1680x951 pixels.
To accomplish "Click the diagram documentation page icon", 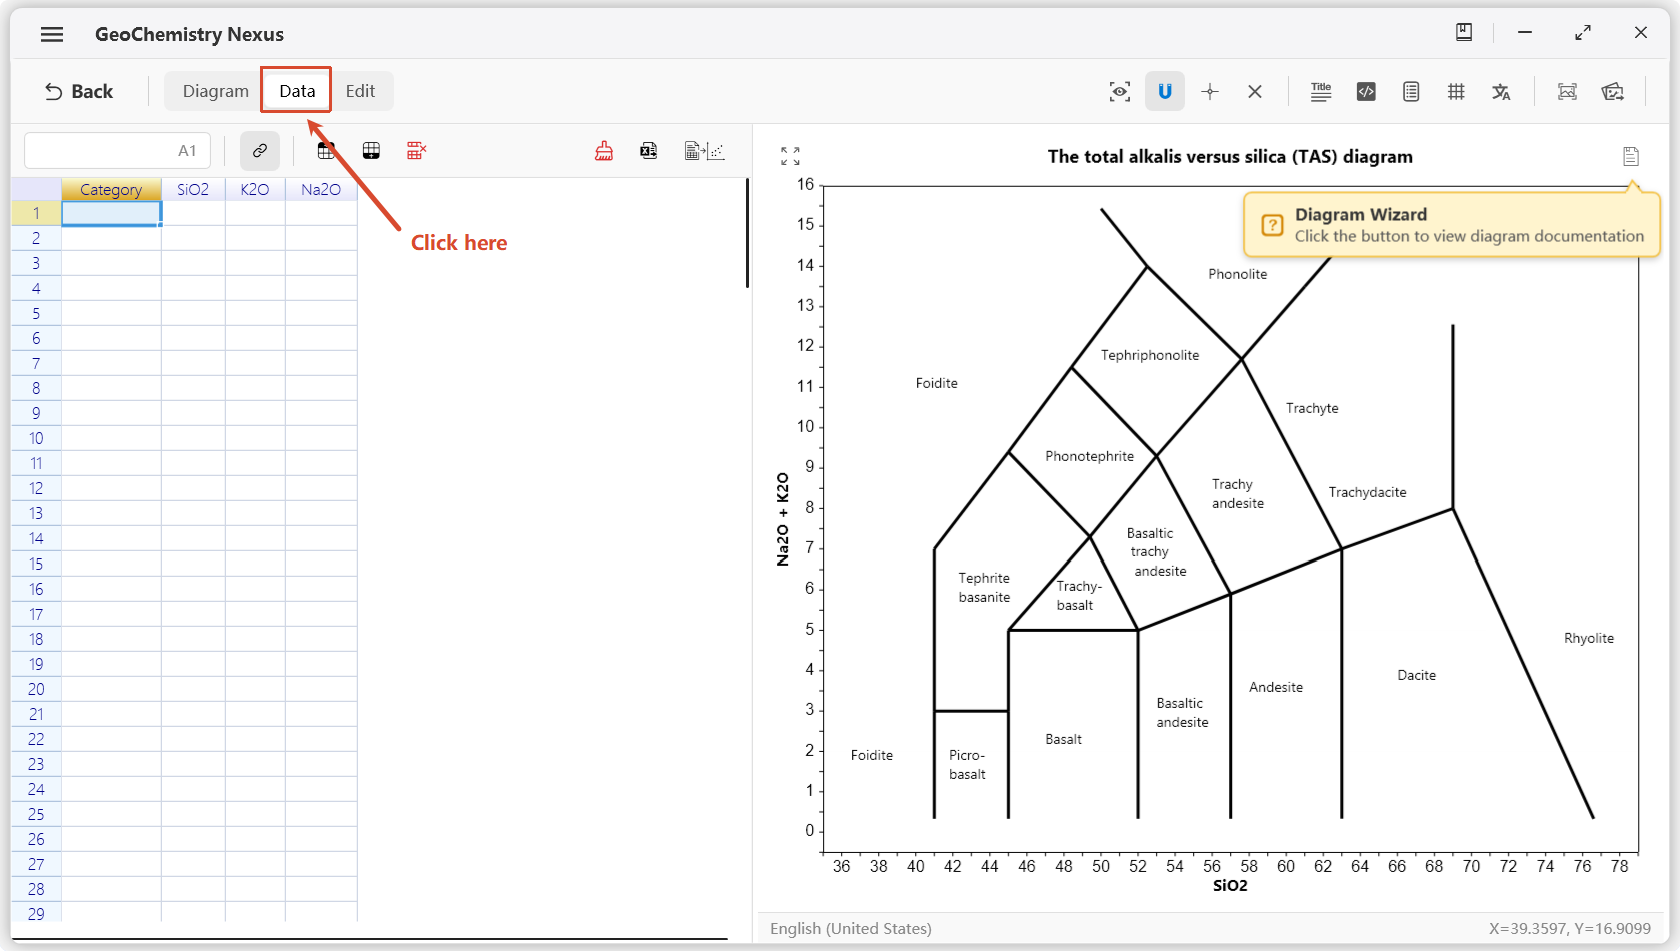I will click(x=1631, y=156).
